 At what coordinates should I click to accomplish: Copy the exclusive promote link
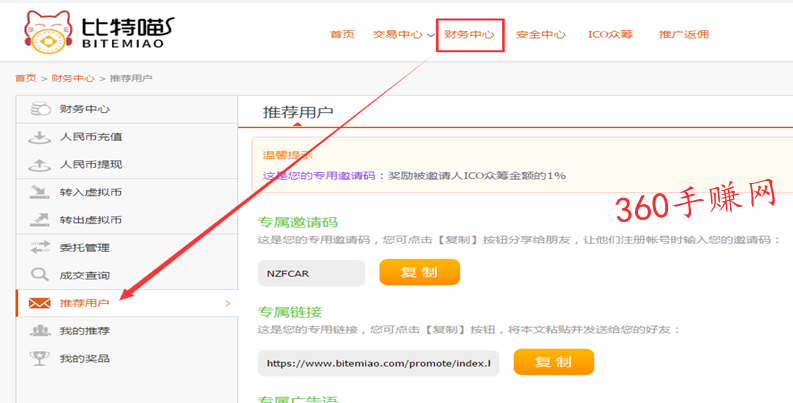[554, 362]
